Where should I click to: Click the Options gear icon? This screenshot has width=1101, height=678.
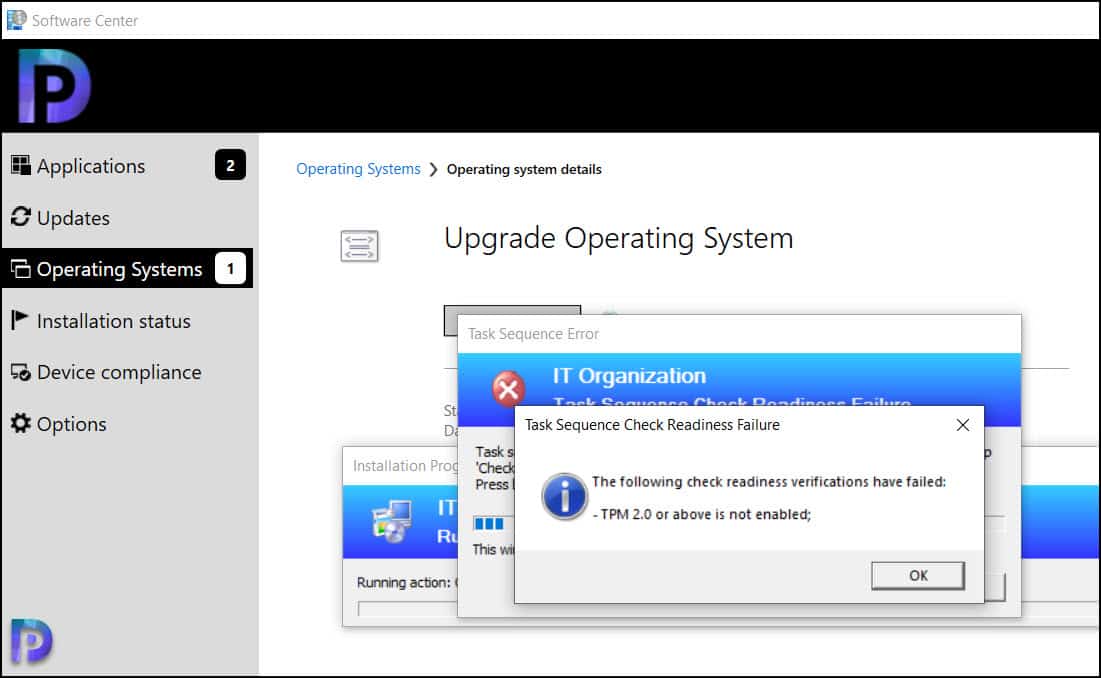(x=20, y=423)
